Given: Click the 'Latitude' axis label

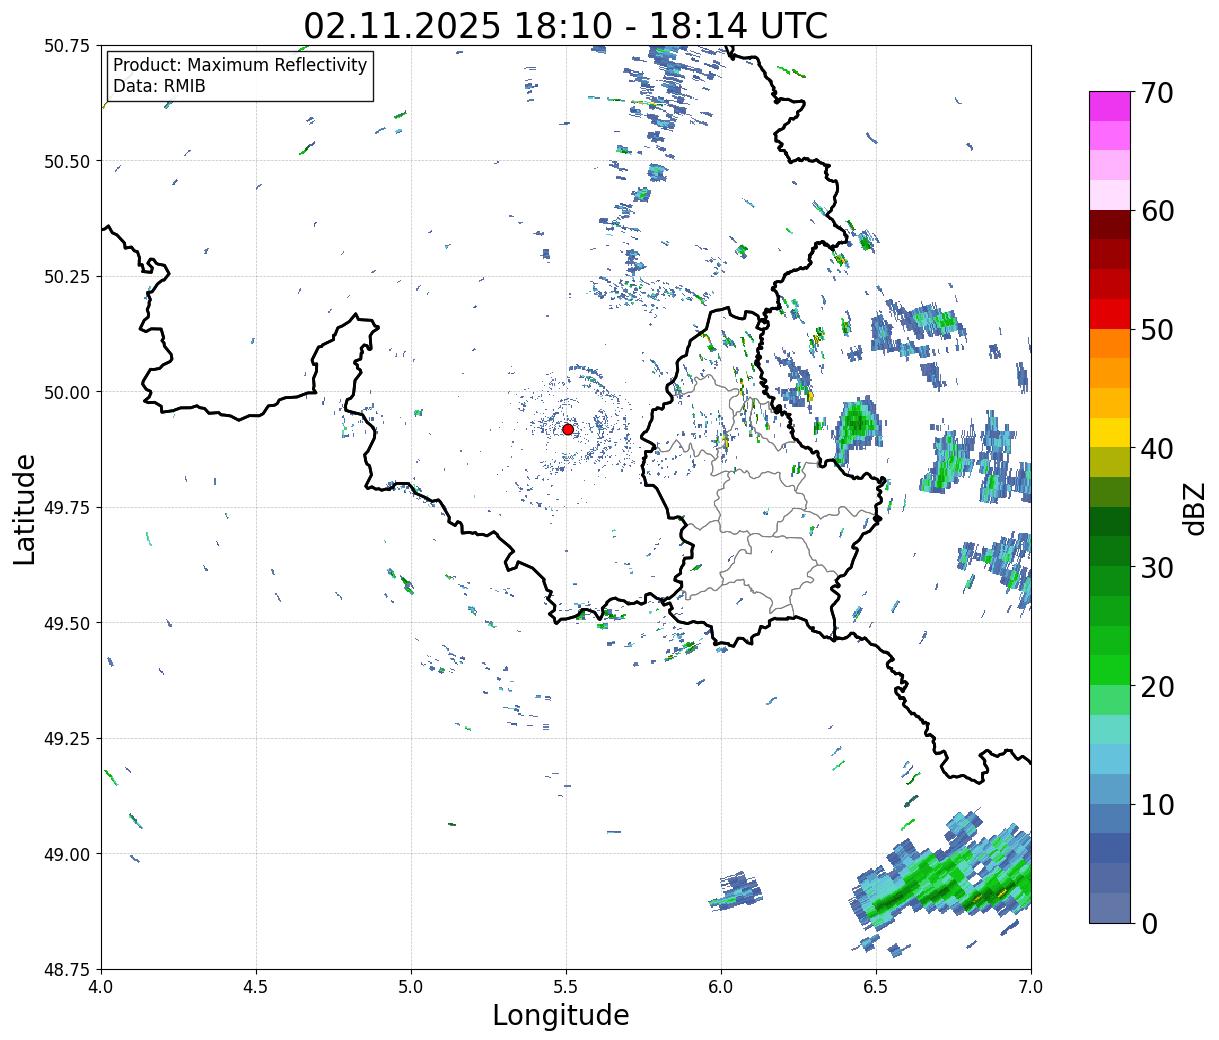Looking at the screenshot, I should point(25,509).
